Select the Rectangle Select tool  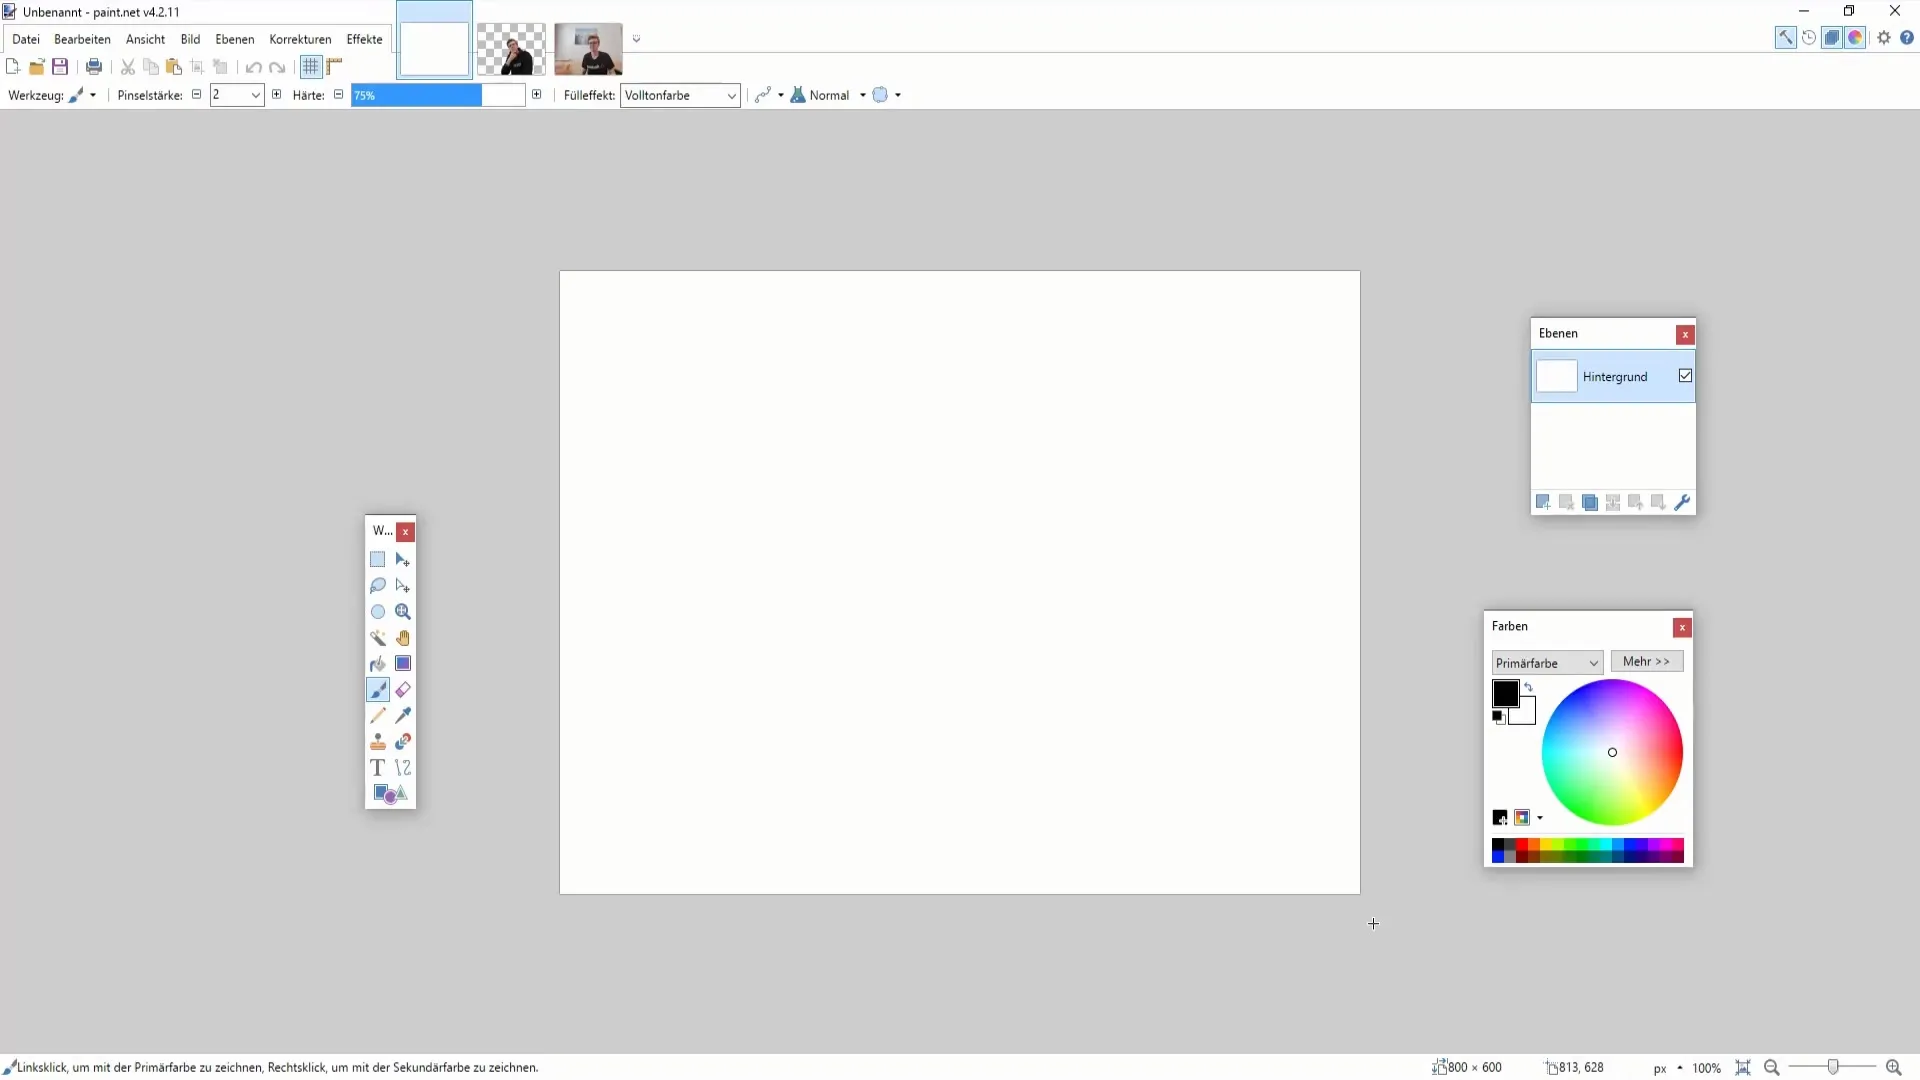[x=377, y=560]
